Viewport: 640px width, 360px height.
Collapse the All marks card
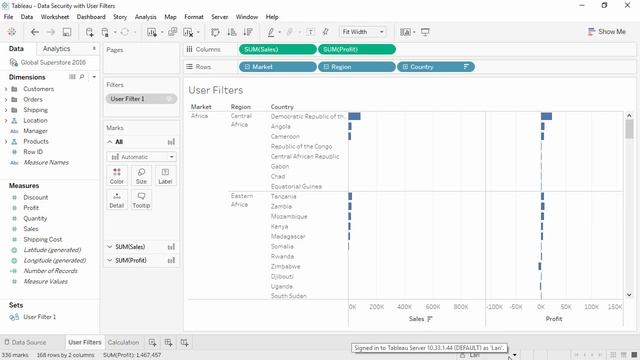[x=109, y=142]
